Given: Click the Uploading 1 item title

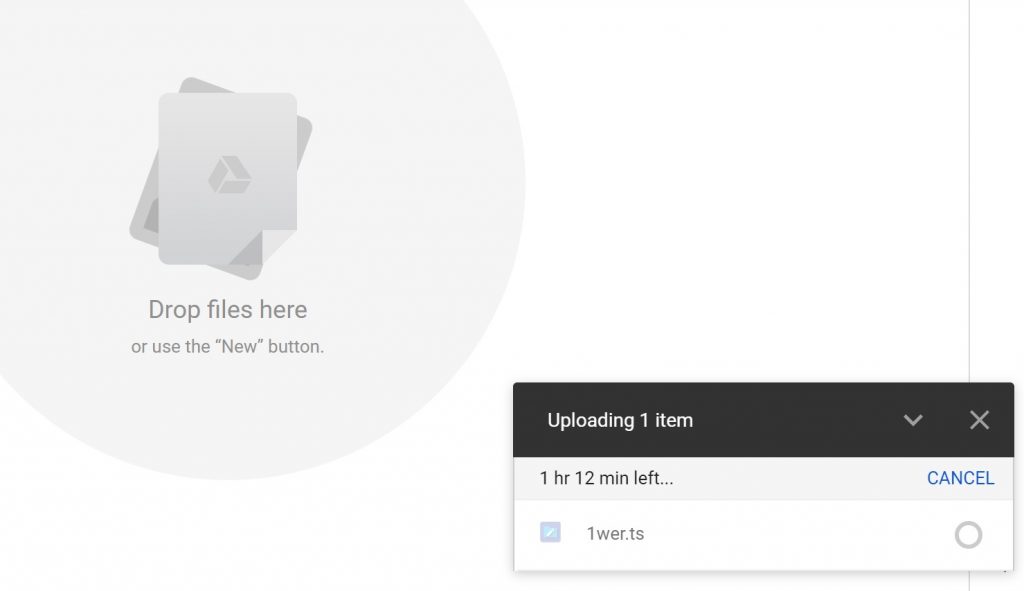Looking at the screenshot, I should point(620,420).
